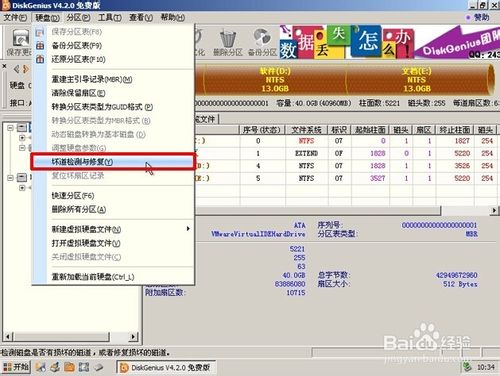The image size is (500, 376).
Task: Click the 数据丢失怎么办 banner
Action: (x=347, y=42)
